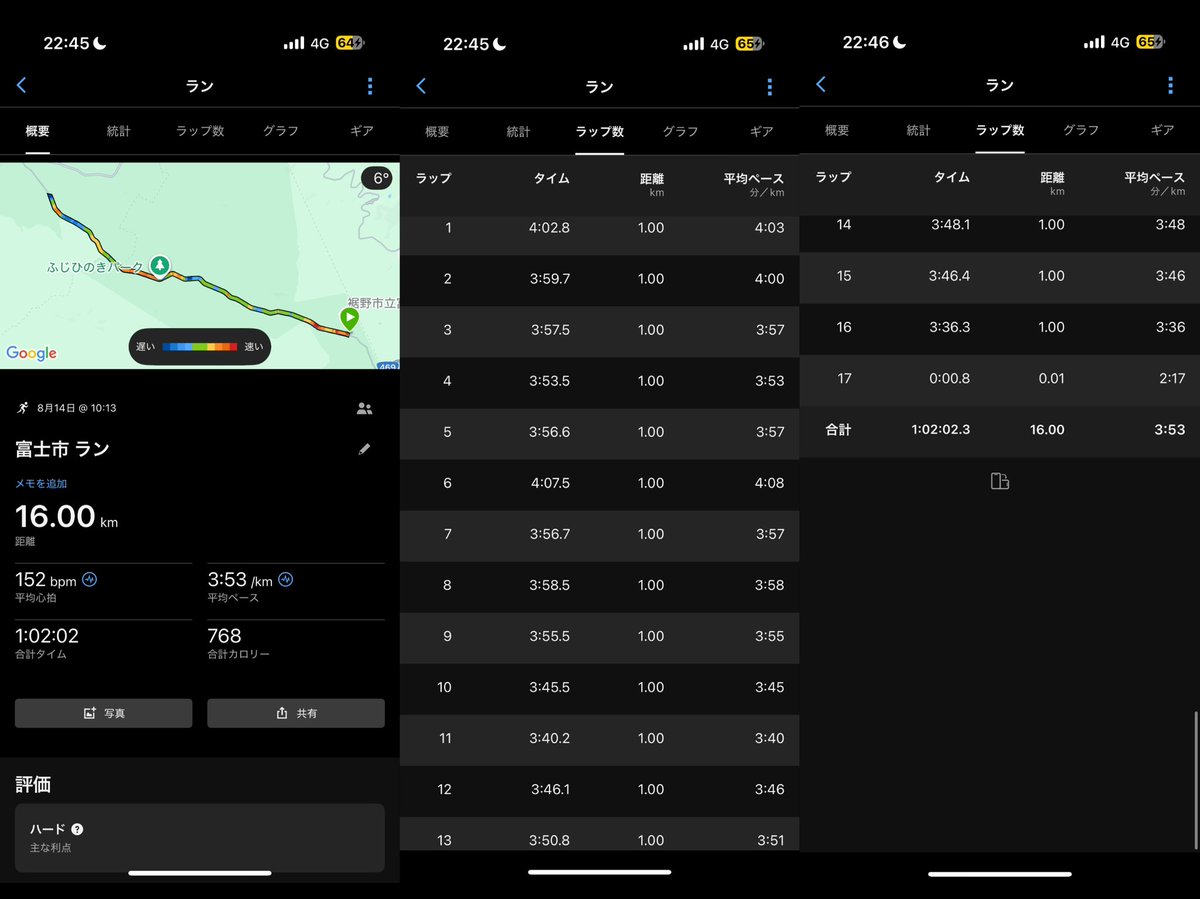Tap lap 3 time 3:57.5
The width and height of the screenshot is (1200, 899).
point(550,329)
